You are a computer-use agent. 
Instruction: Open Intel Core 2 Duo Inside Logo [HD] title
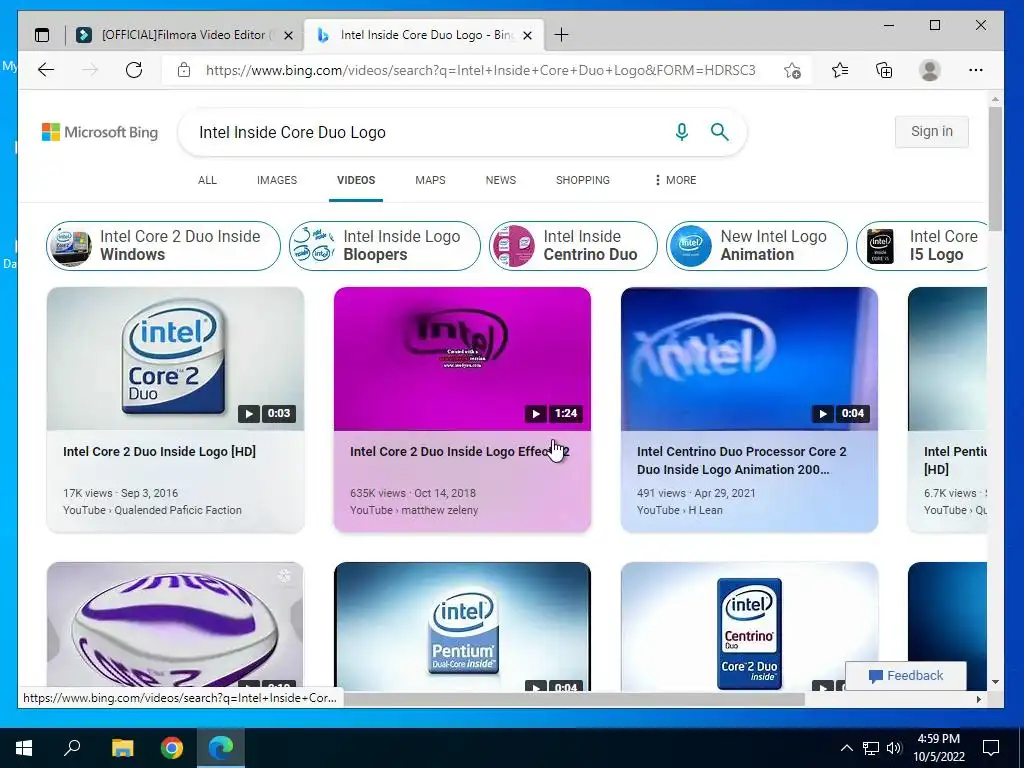[159, 452]
